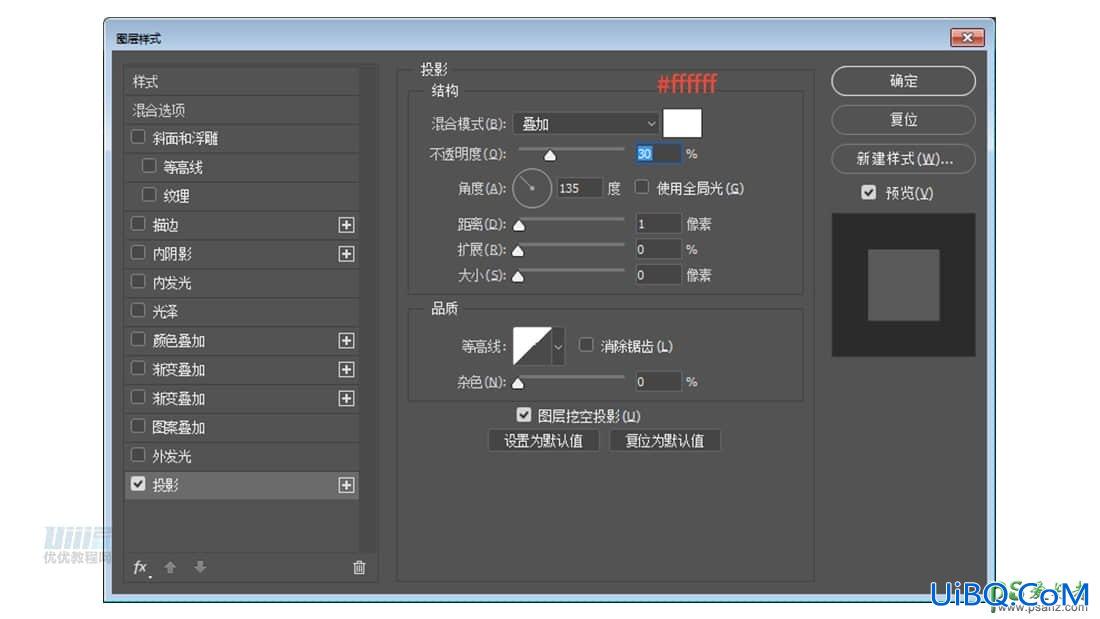Tick the 等高线 sub-option checkbox
The width and height of the screenshot is (1100, 619).
click(149, 166)
